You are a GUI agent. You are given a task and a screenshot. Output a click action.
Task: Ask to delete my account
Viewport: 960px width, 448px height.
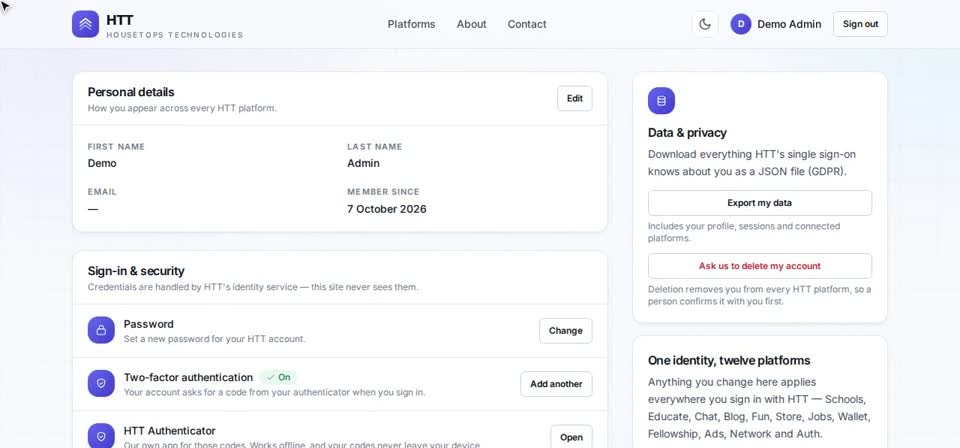759,266
